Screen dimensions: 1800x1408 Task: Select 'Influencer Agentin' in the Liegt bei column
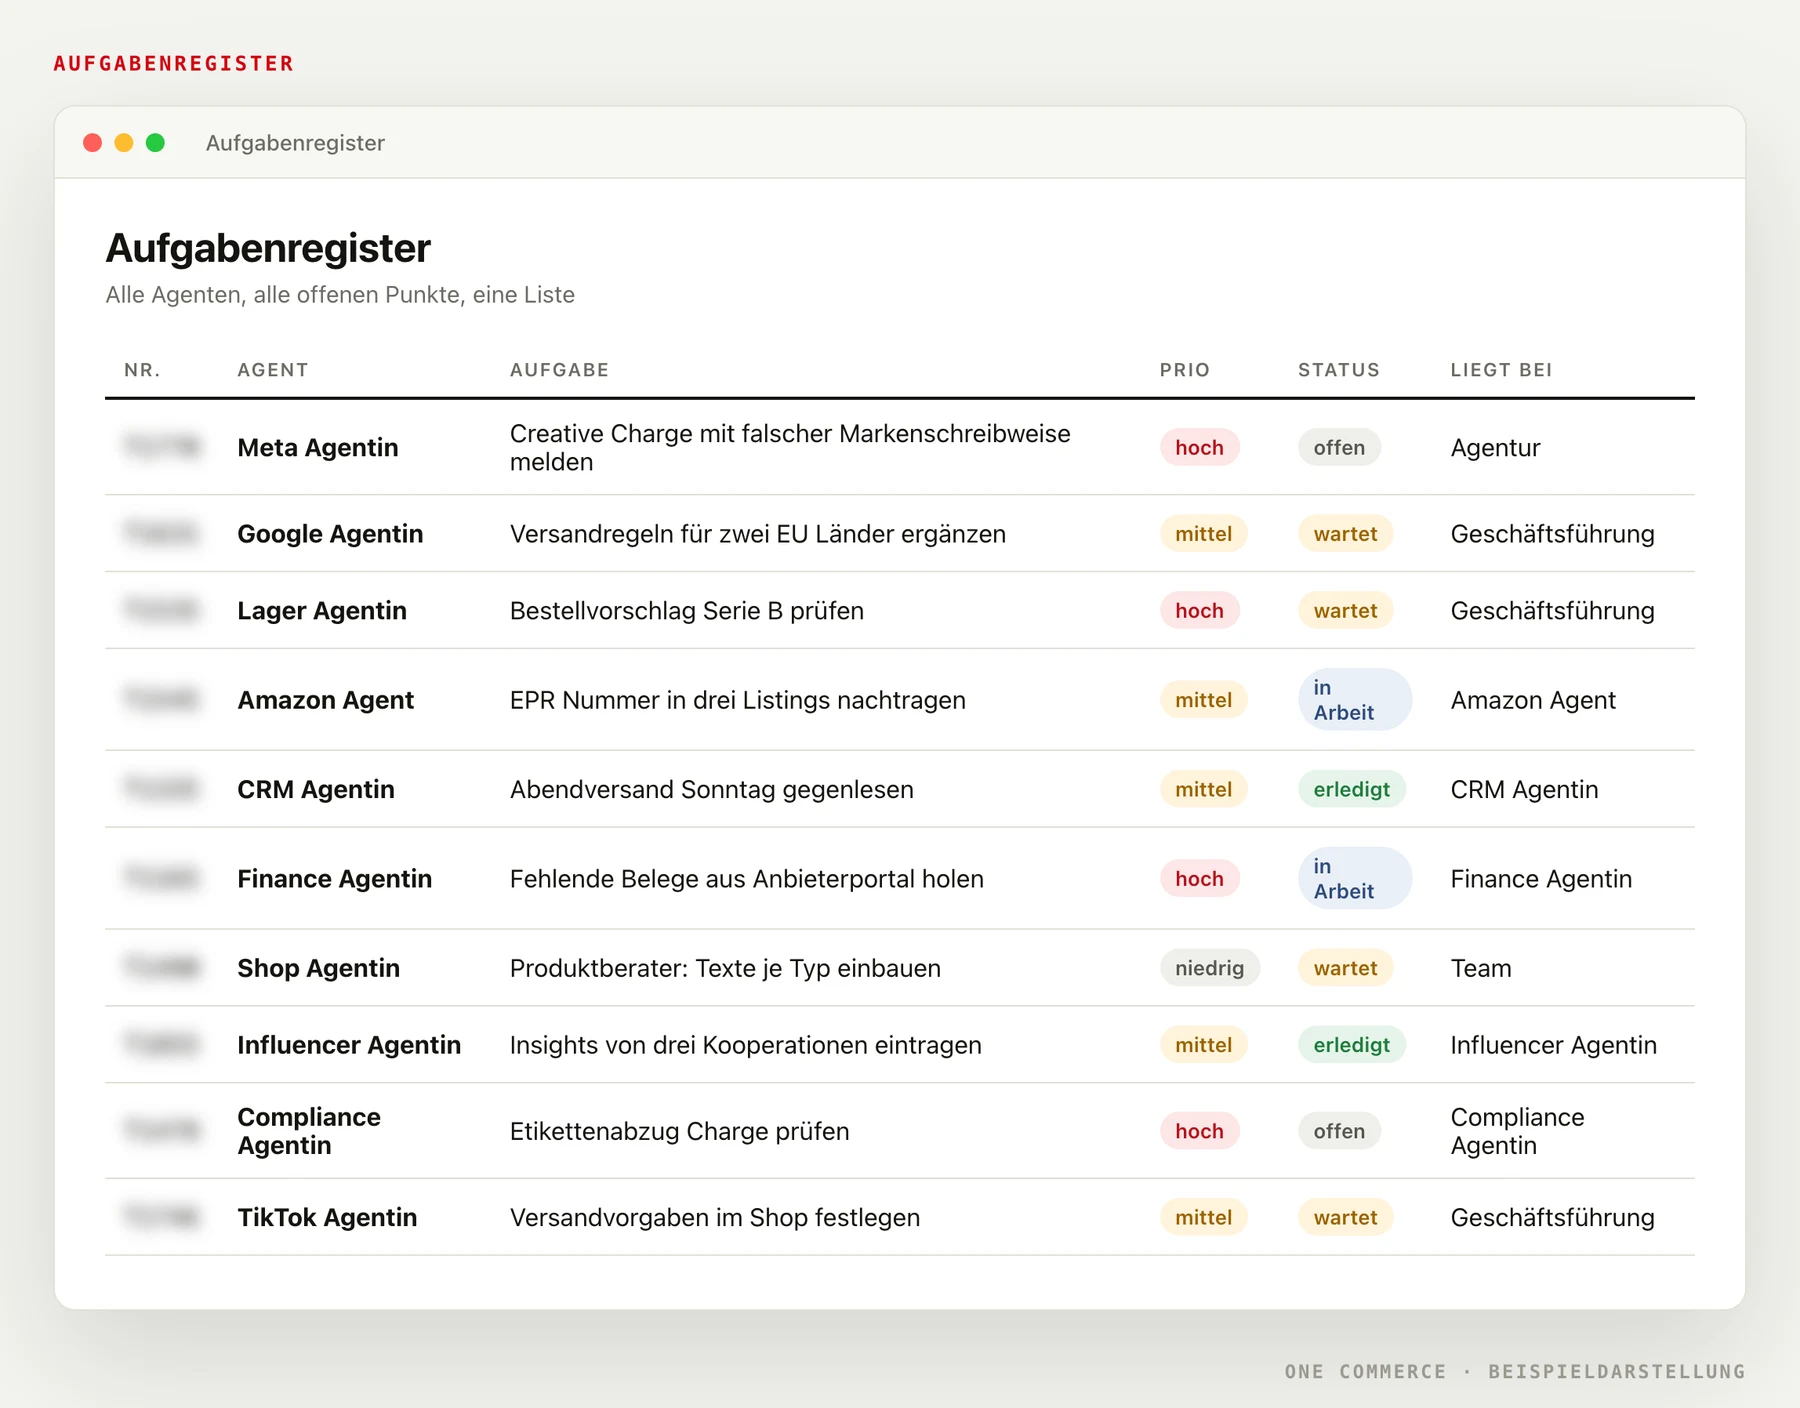coord(1553,1045)
